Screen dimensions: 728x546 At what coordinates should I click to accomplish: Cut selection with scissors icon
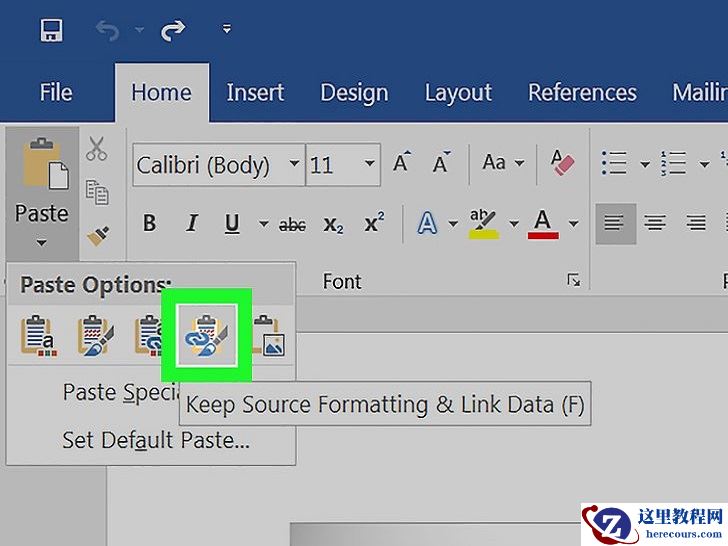[97, 149]
